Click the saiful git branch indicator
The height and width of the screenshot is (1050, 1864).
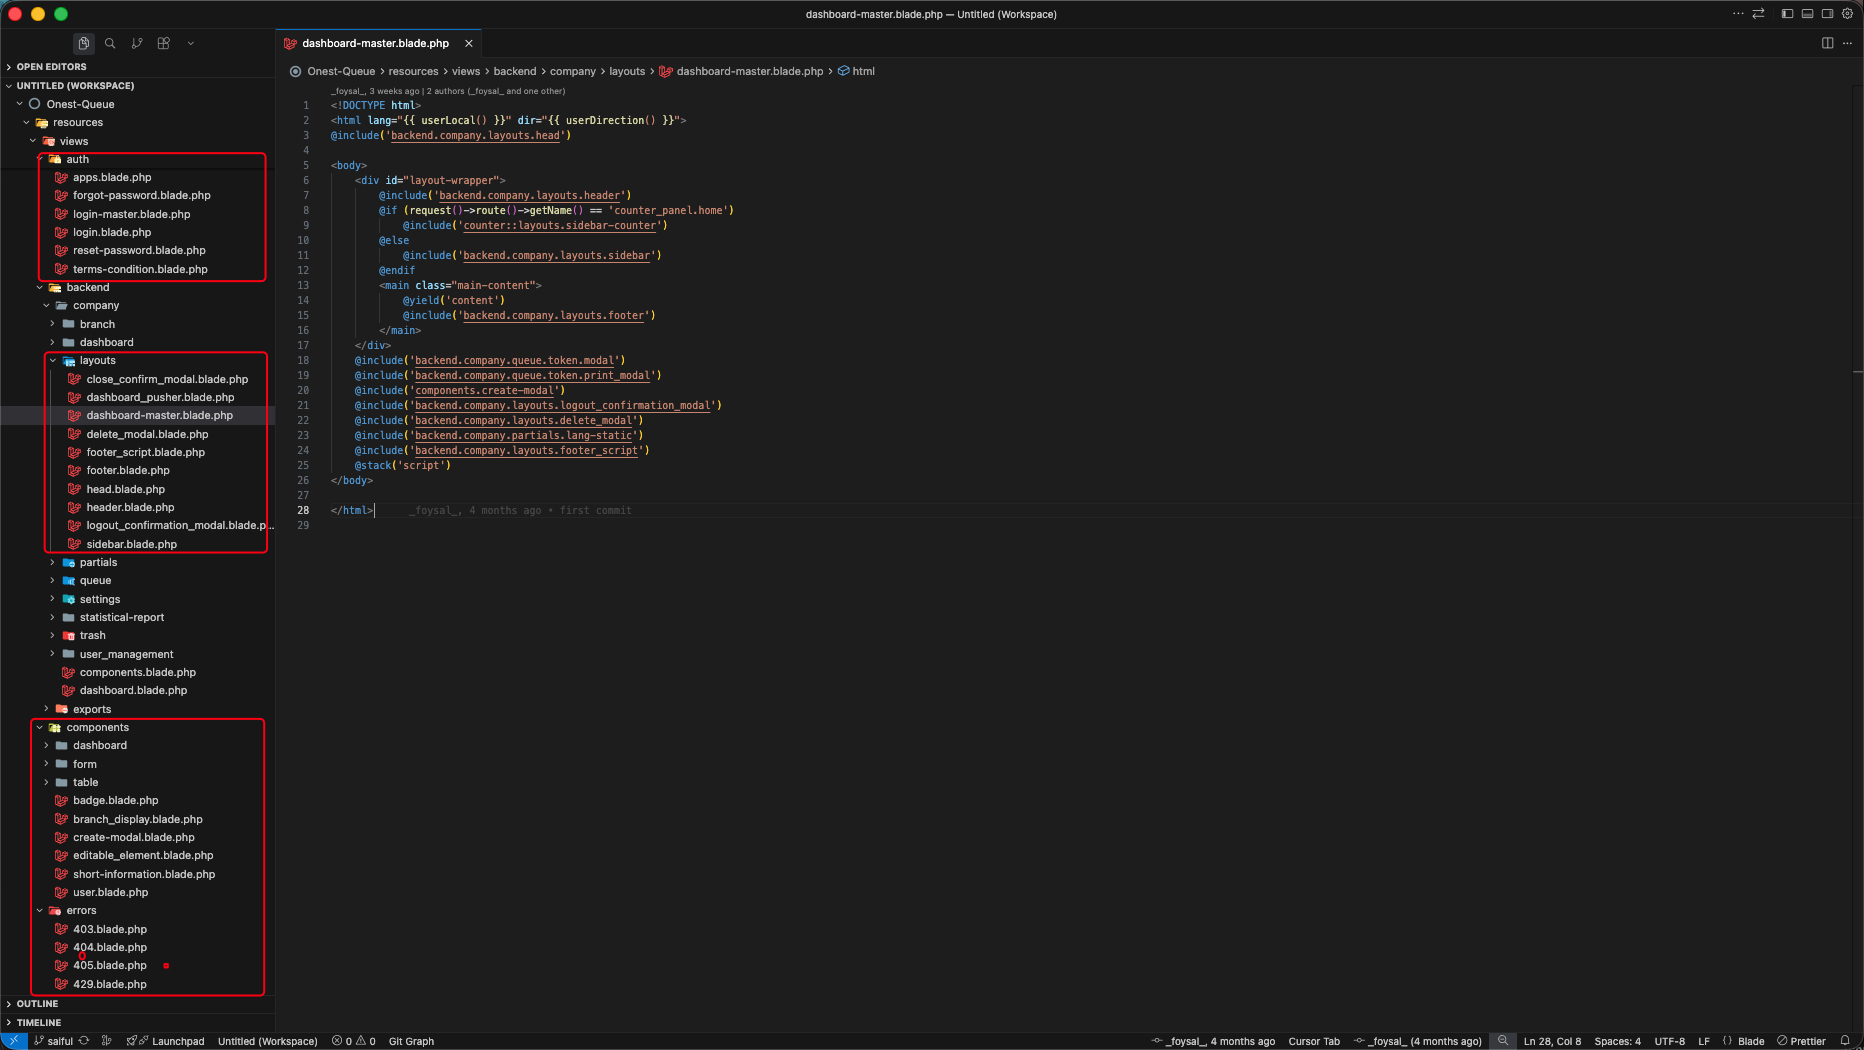tap(54, 1041)
